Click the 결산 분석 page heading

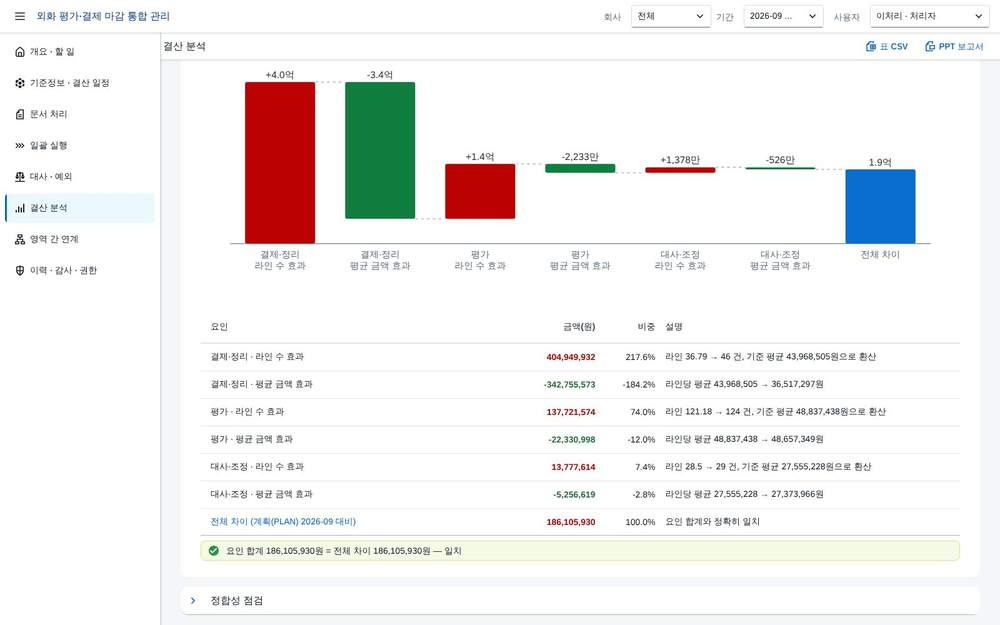click(184, 47)
